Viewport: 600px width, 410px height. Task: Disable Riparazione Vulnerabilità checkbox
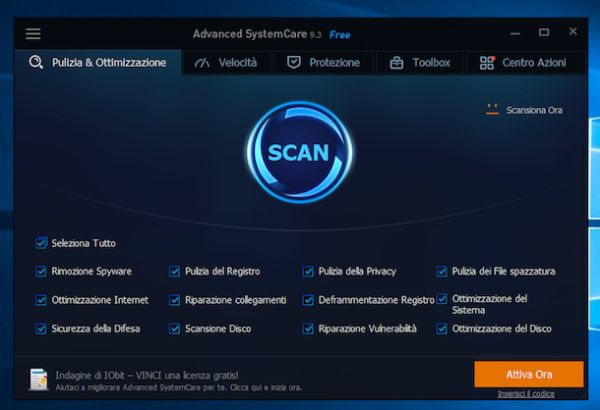[309, 328]
